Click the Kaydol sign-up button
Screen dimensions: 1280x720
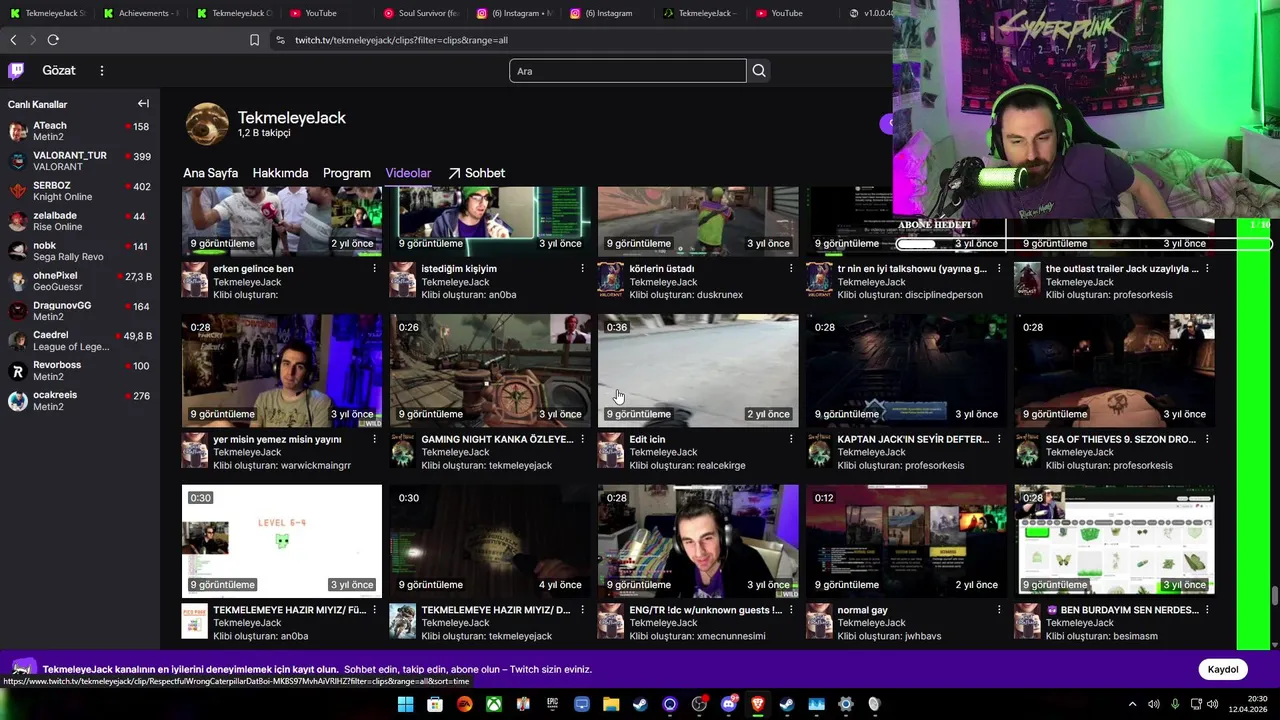pos(1223,669)
